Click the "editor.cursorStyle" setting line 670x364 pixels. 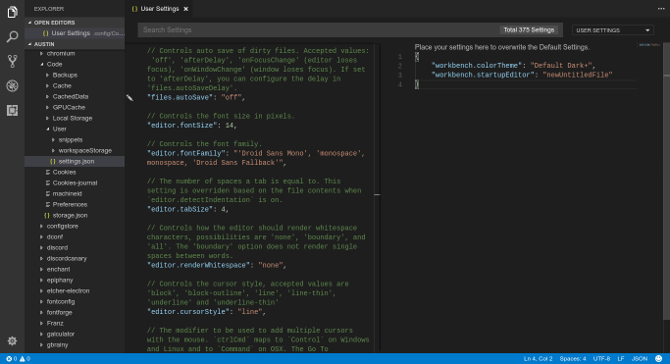pos(206,312)
